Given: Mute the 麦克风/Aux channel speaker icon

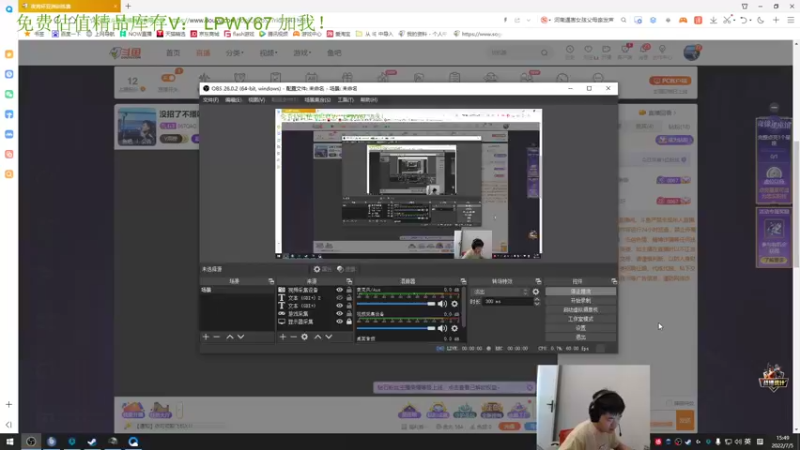Looking at the screenshot, I should coord(442,304).
